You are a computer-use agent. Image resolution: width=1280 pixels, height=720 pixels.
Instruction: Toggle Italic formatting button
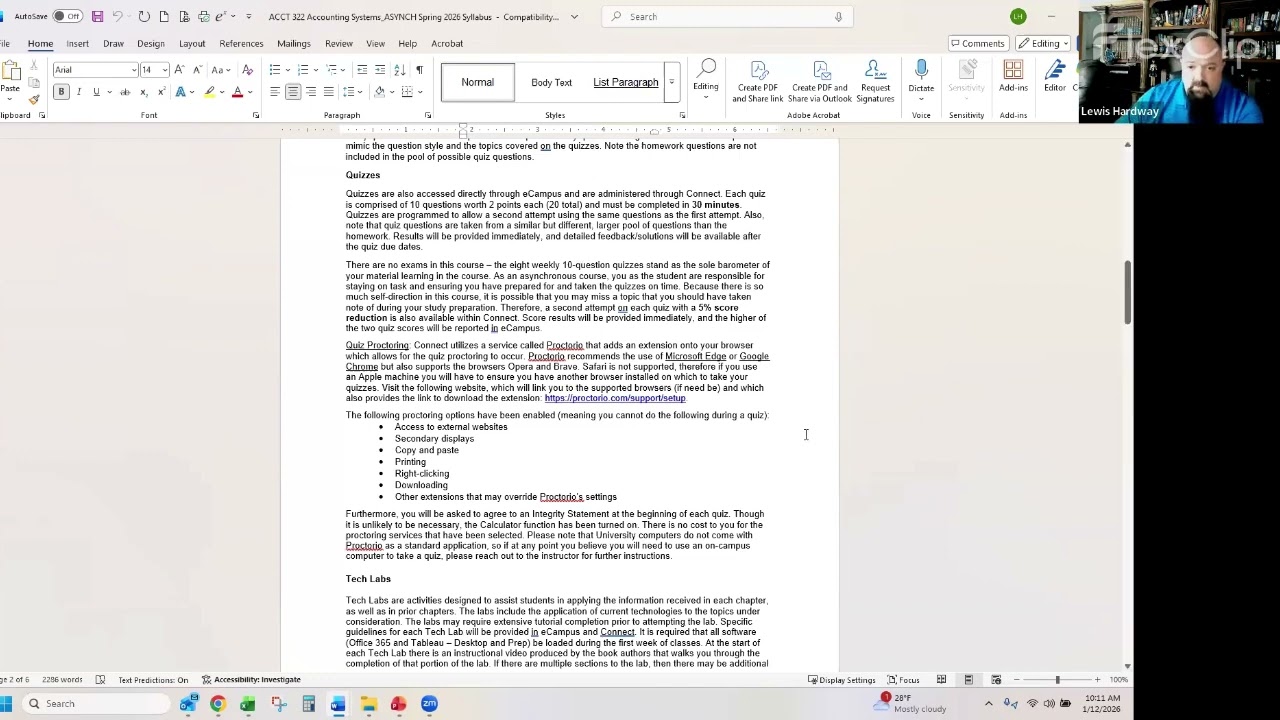(x=78, y=92)
